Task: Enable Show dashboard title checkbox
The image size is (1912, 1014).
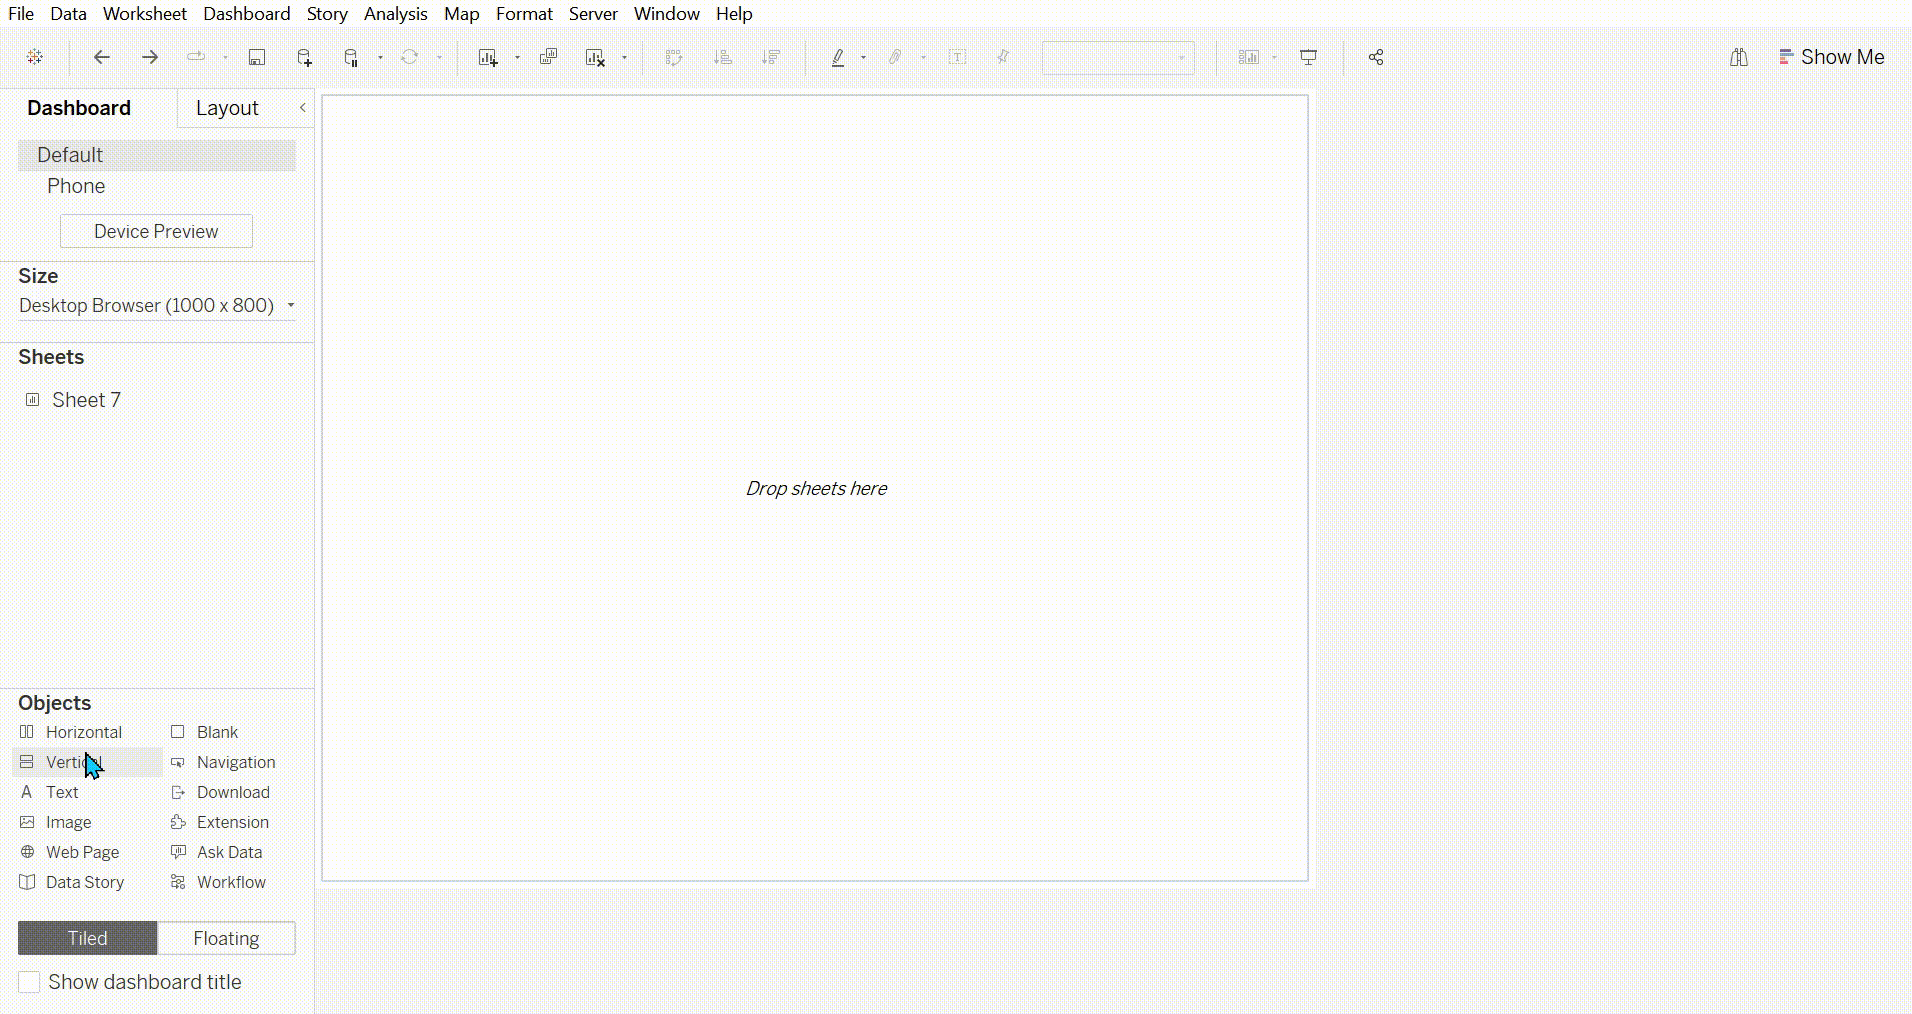Action: pos(30,982)
